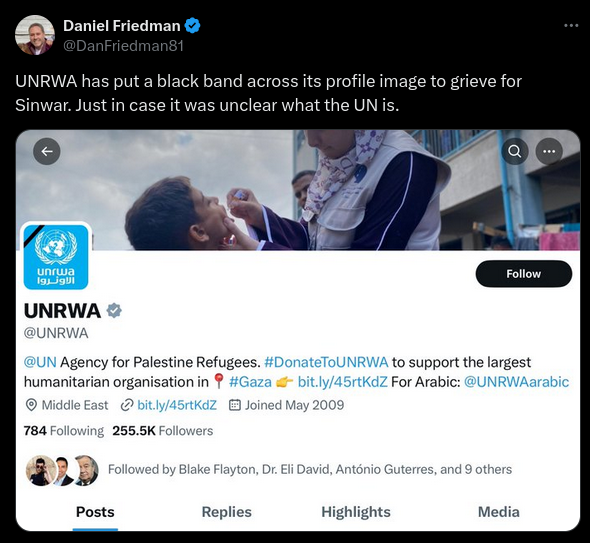Open the #DonateToUNRWA hashtag
590x543 pixels.
(x=326, y=362)
